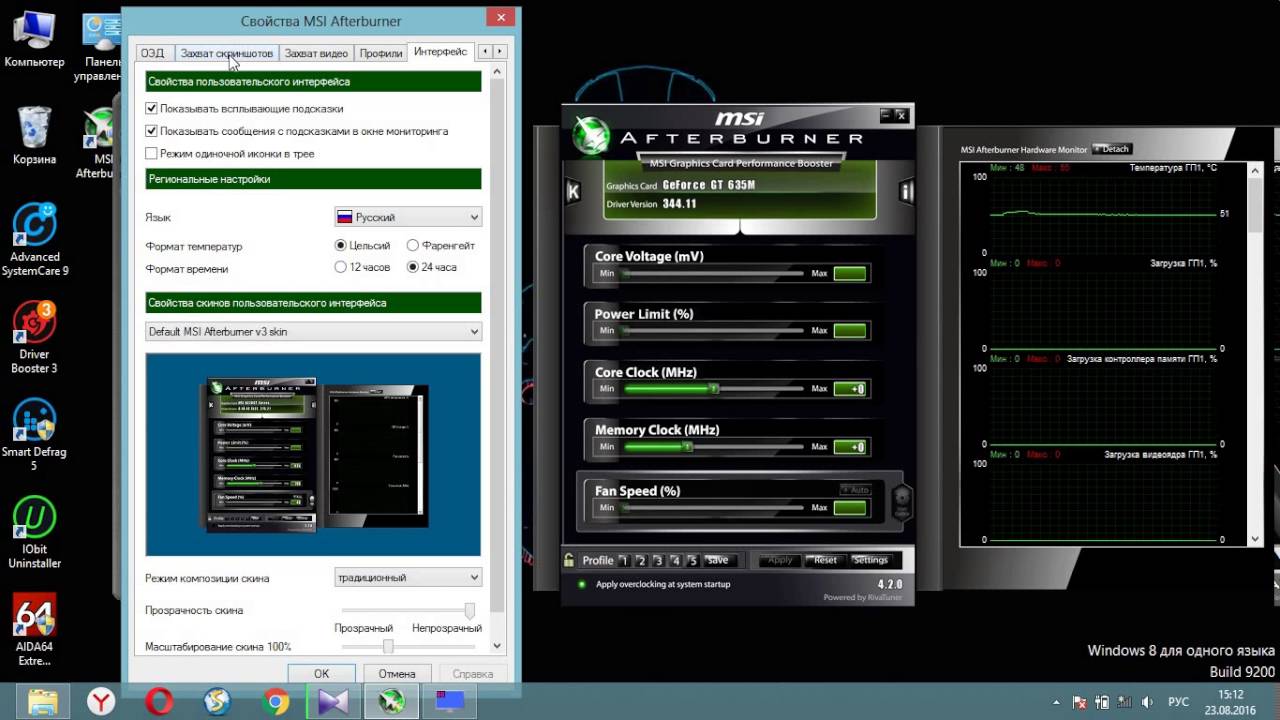Show system info via the i button
Screen dimensions: 1280x720
(x=906, y=192)
